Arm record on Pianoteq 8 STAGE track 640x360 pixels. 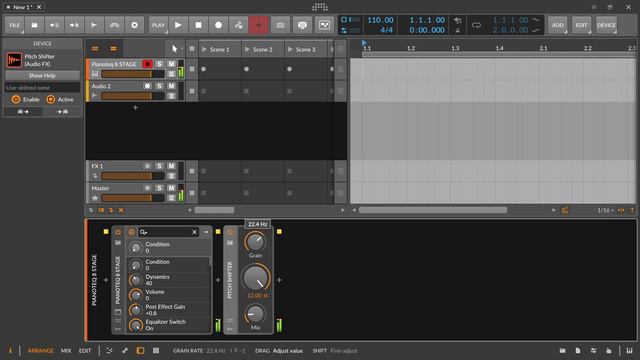pos(147,64)
